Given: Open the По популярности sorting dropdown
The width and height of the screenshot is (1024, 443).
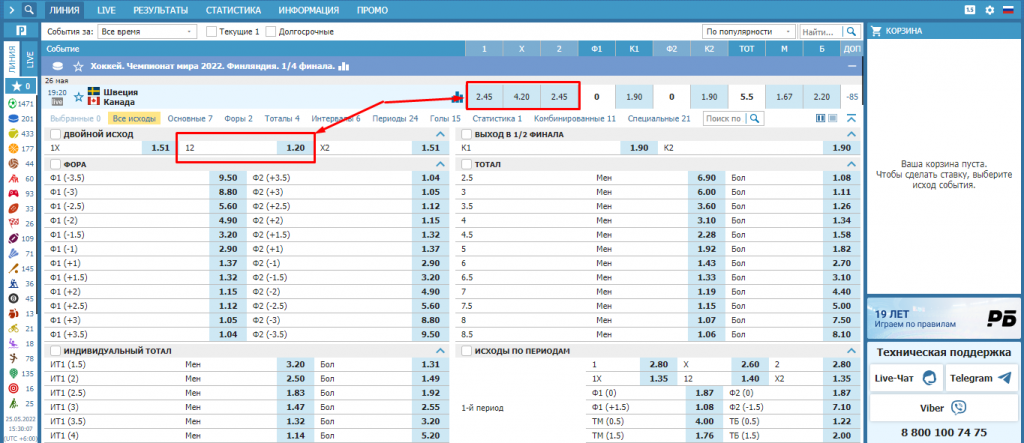Looking at the screenshot, I should tap(749, 32).
